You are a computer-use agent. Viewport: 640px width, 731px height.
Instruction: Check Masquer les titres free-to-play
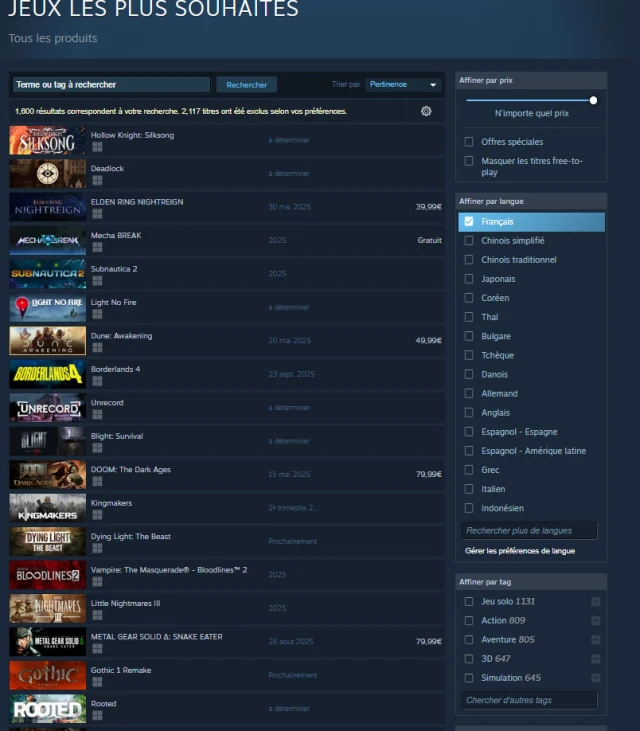pos(469,161)
